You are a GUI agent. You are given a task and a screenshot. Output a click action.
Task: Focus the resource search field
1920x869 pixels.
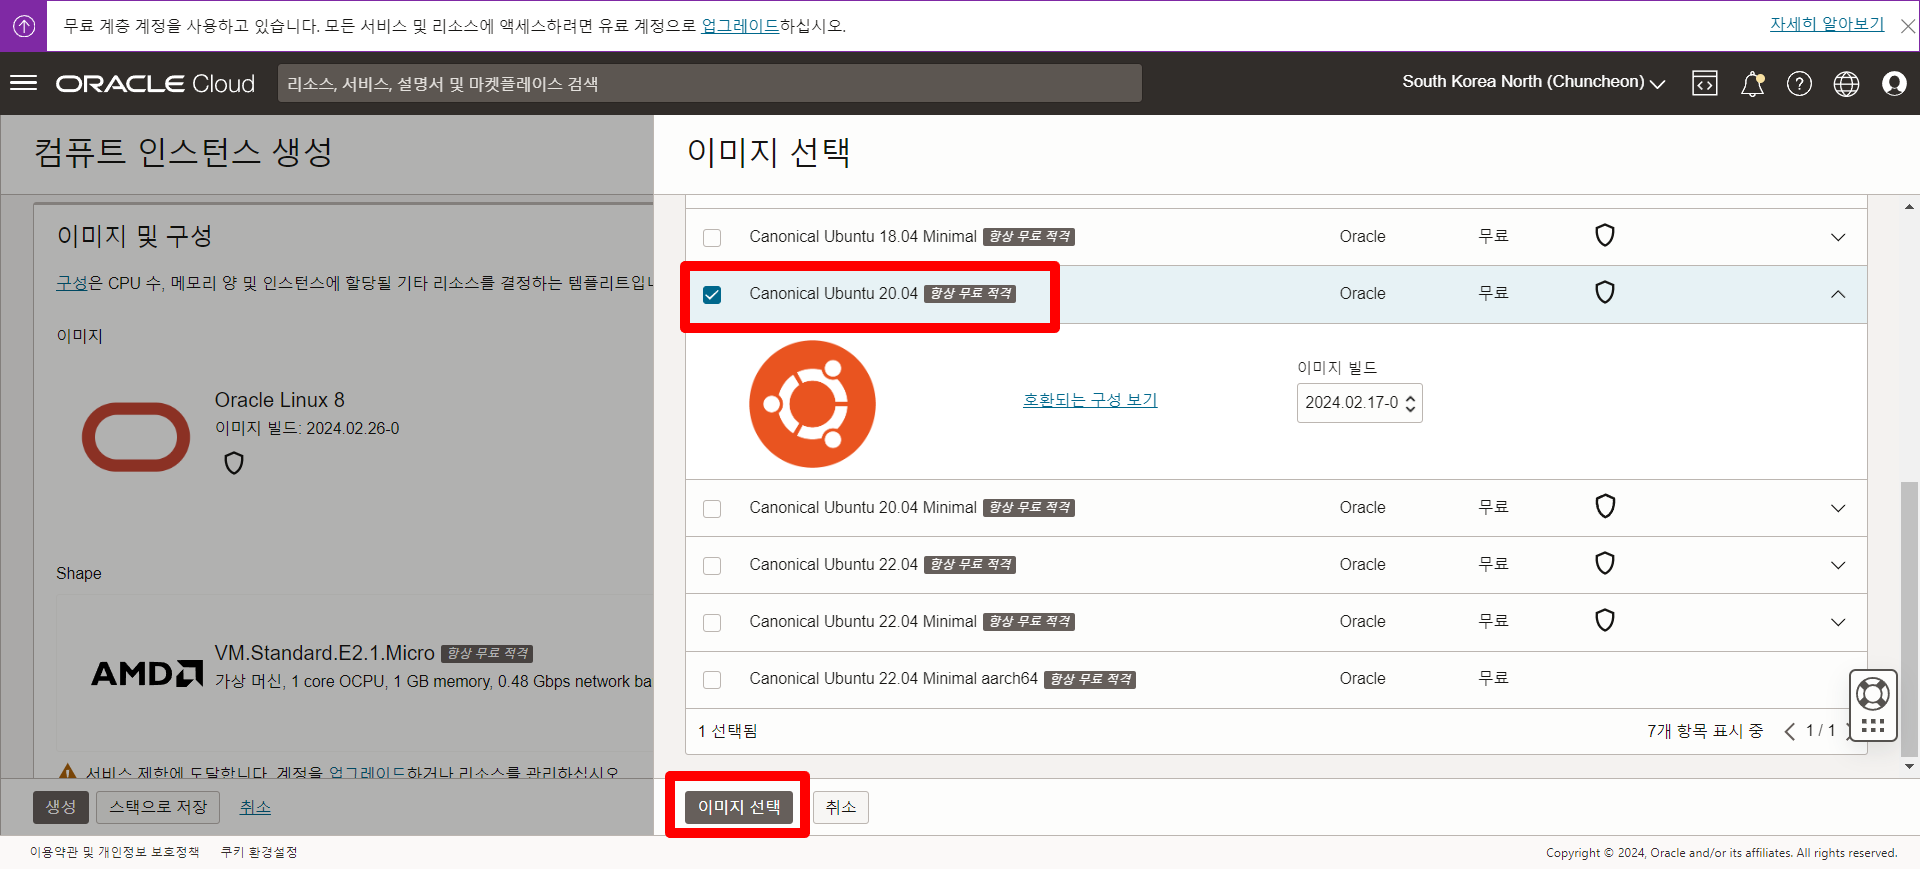pyautogui.click(x=710, y=84)
